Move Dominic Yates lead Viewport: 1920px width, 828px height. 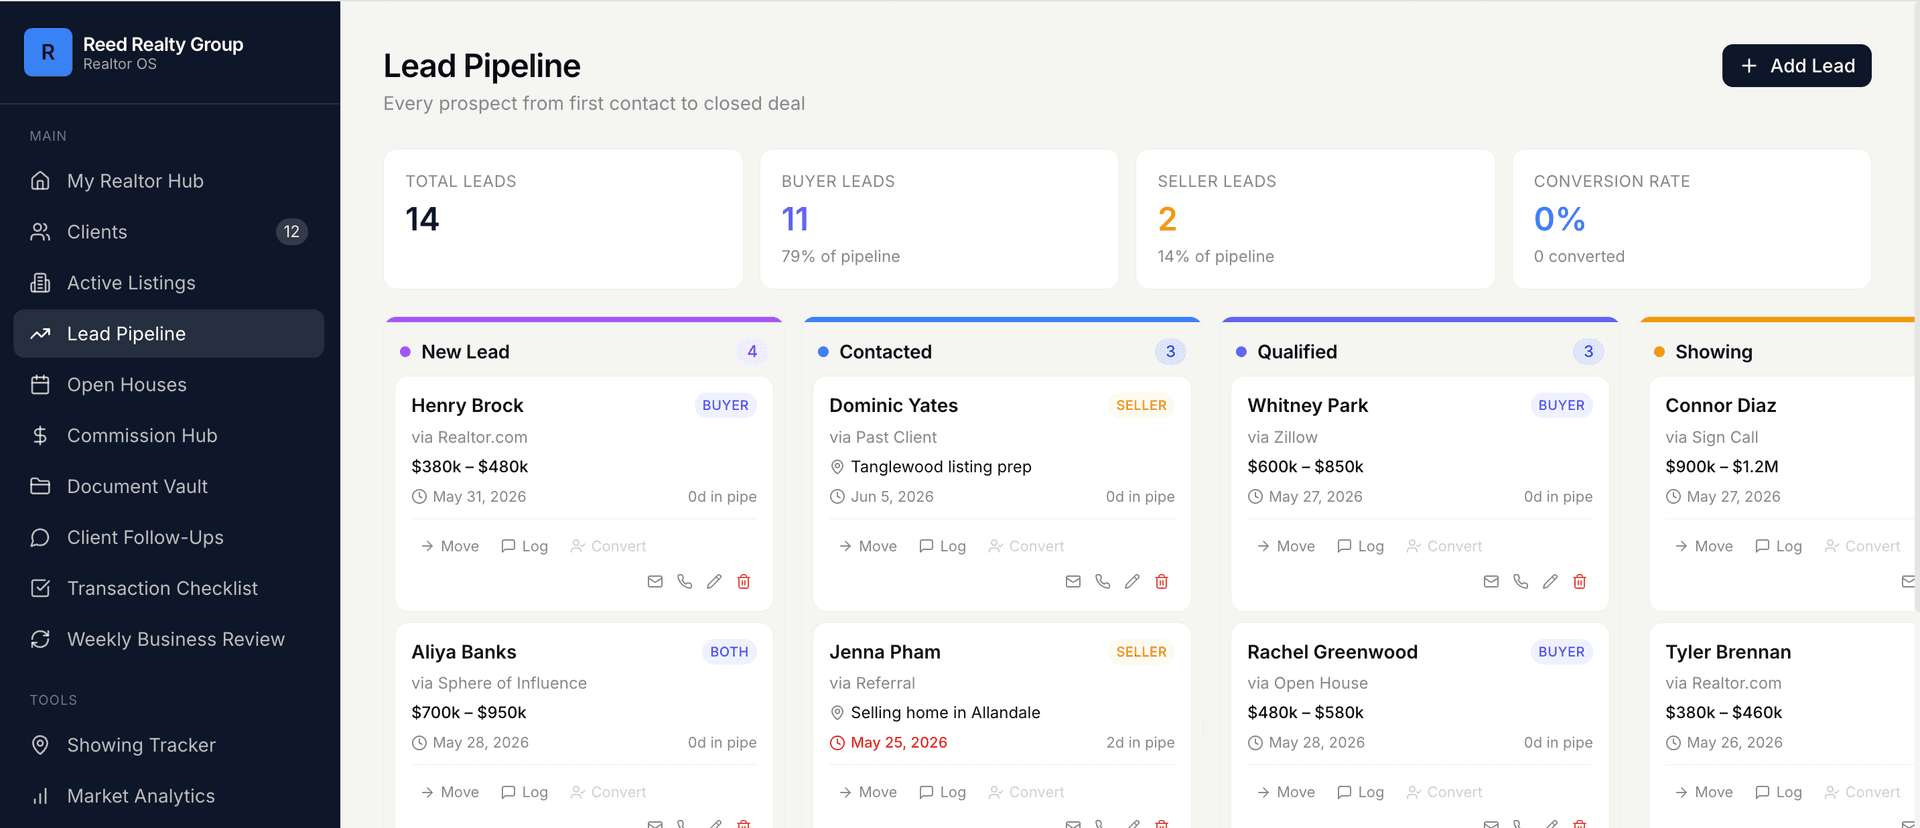pos(868,546)
